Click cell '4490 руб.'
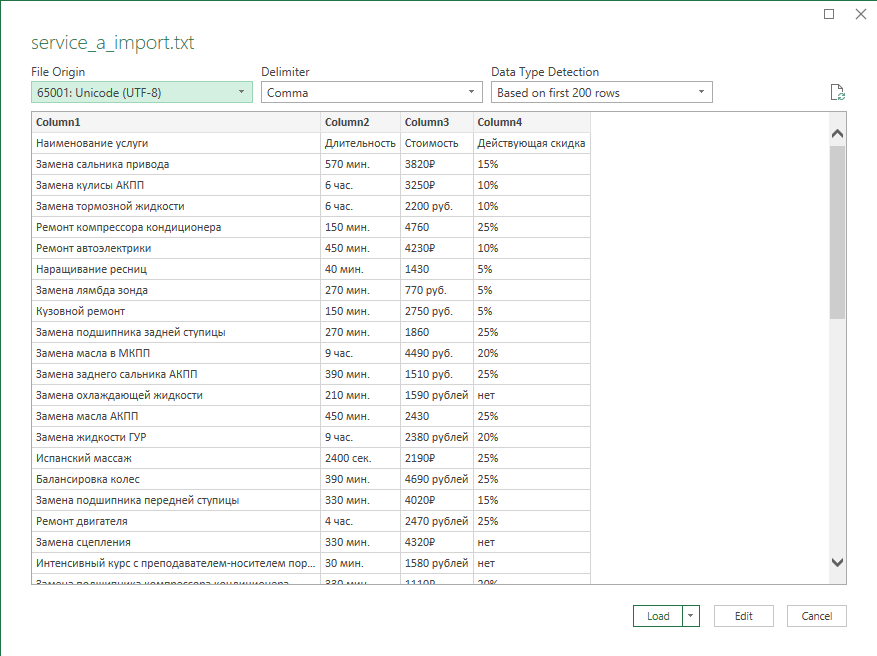The height and width of the screenshot is (656, 877). pyautogui.click(x=437, y=353)
